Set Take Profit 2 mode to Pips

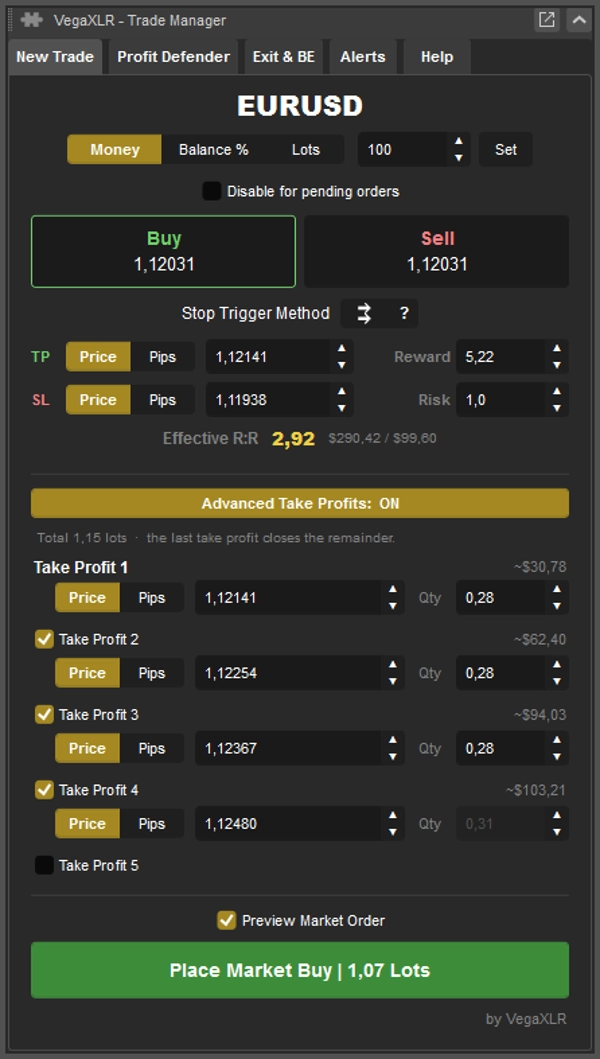coord(151,673)
